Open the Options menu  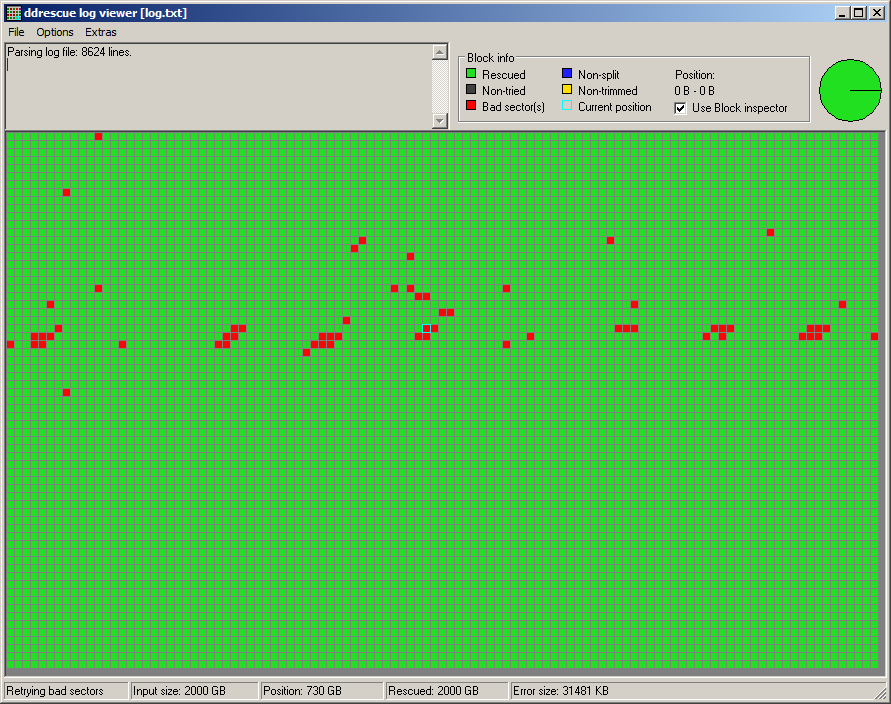55,32
